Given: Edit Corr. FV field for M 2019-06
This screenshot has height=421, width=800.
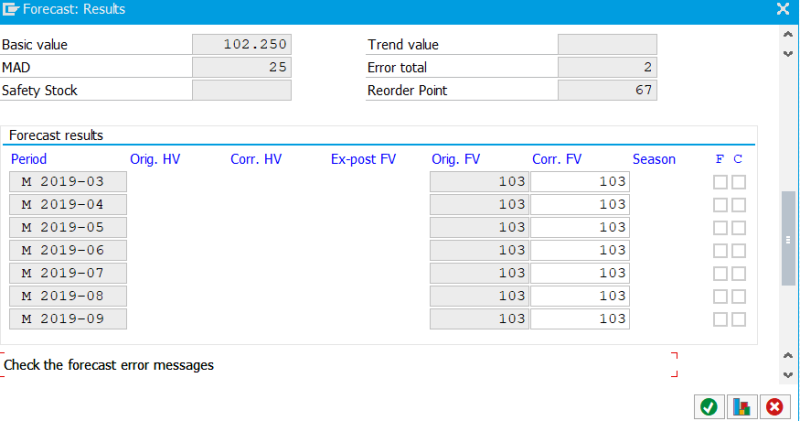Looking at the screenshot, I should tap(580, 250).
